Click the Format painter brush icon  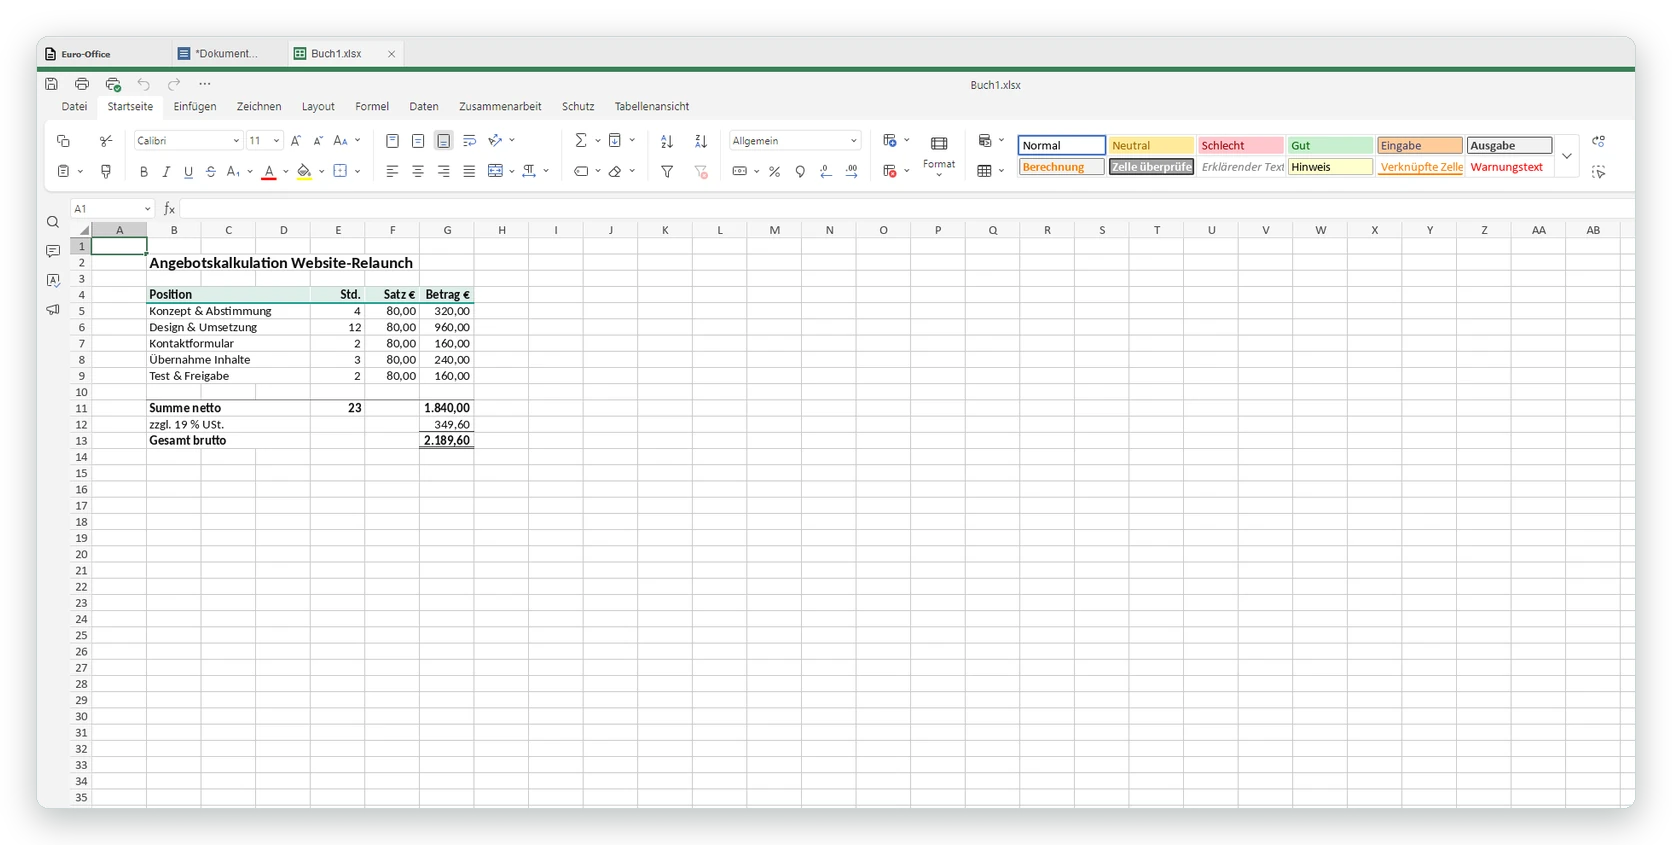pyautogui.click(x=106, y=172)
